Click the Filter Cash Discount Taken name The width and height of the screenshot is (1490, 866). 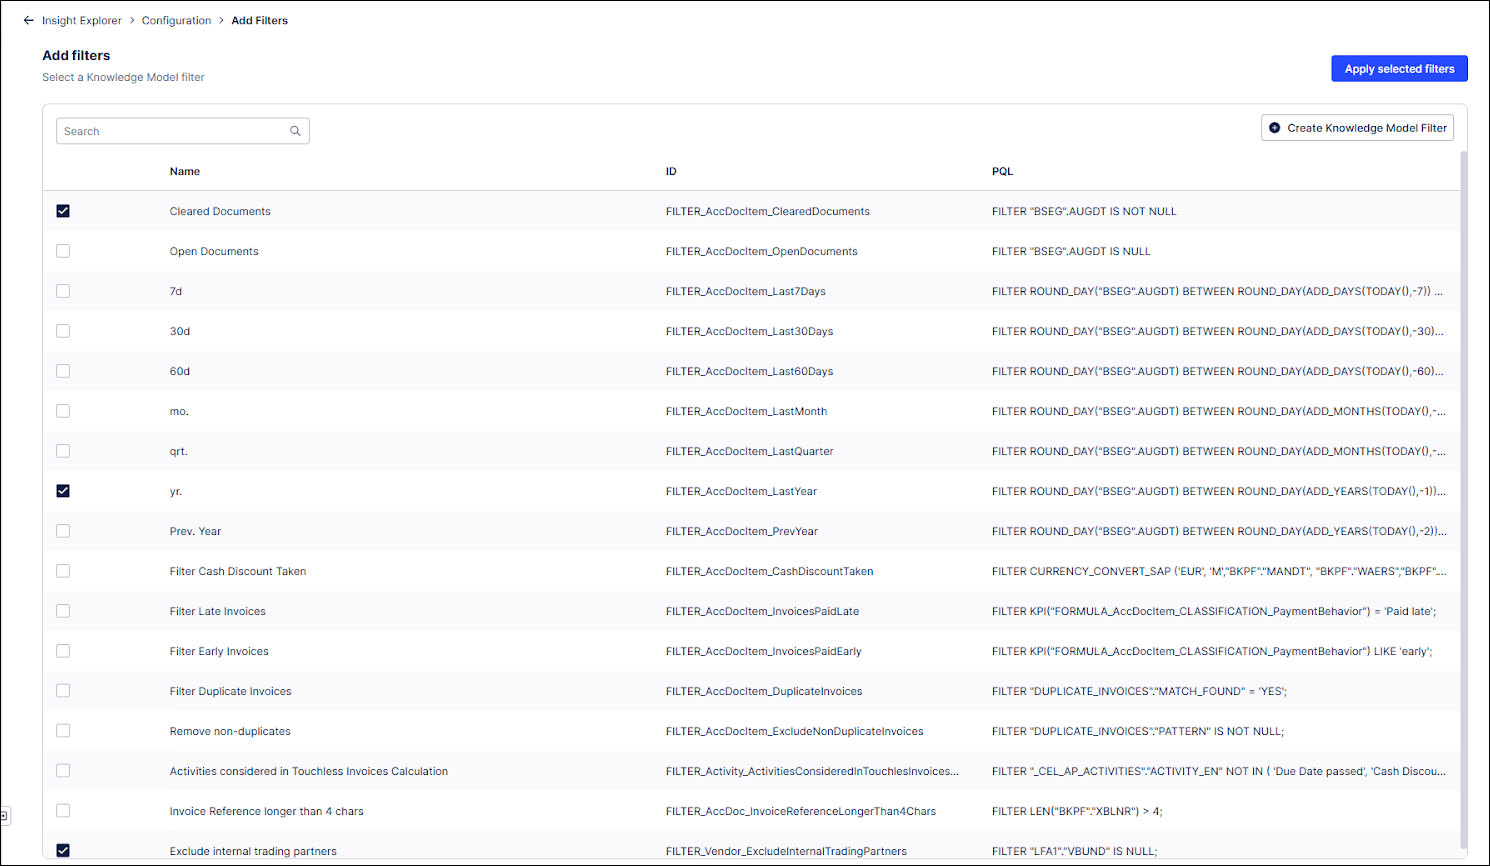238,571
